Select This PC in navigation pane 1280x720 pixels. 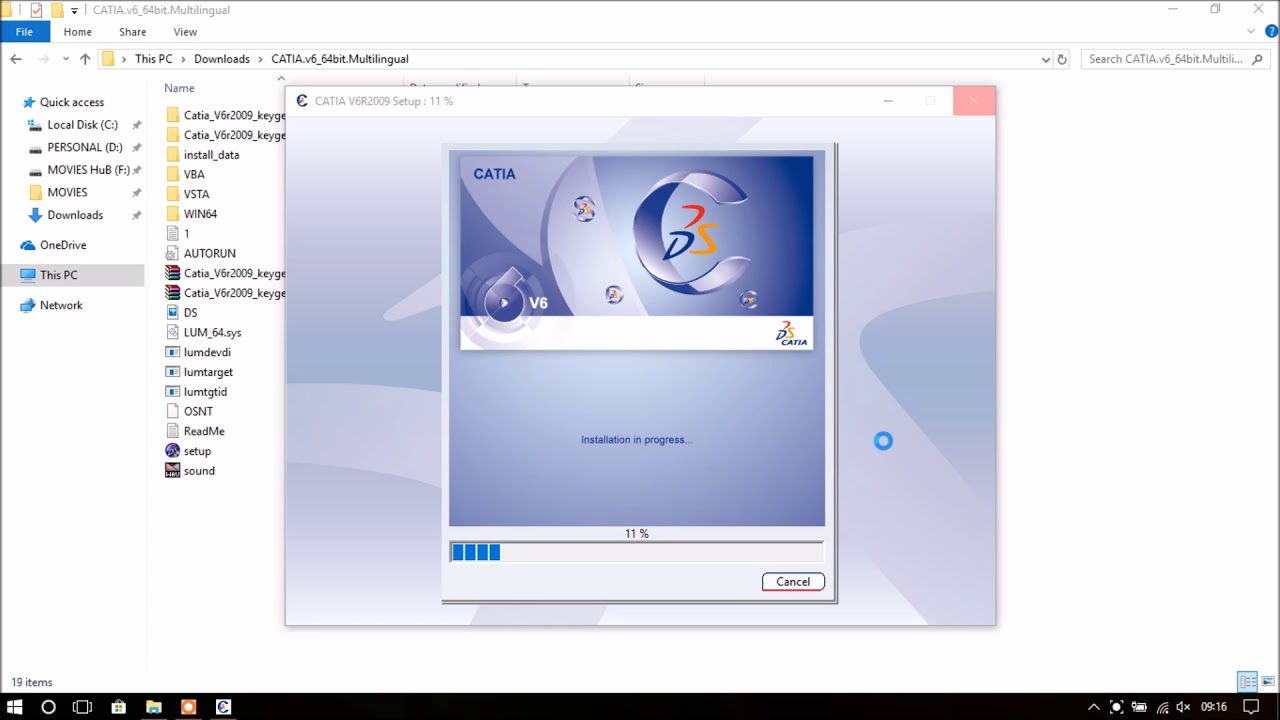58,275
